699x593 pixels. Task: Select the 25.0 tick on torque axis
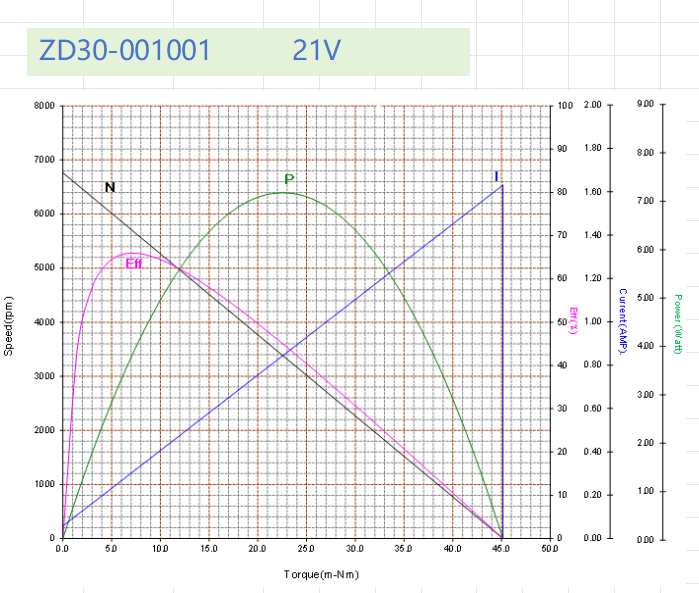tap(306, 549)
